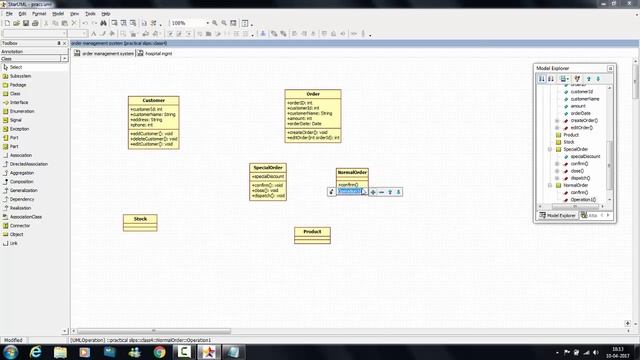Open the font name combo box
This screenshot has width=640, height=360.
(x=64, y=34)
